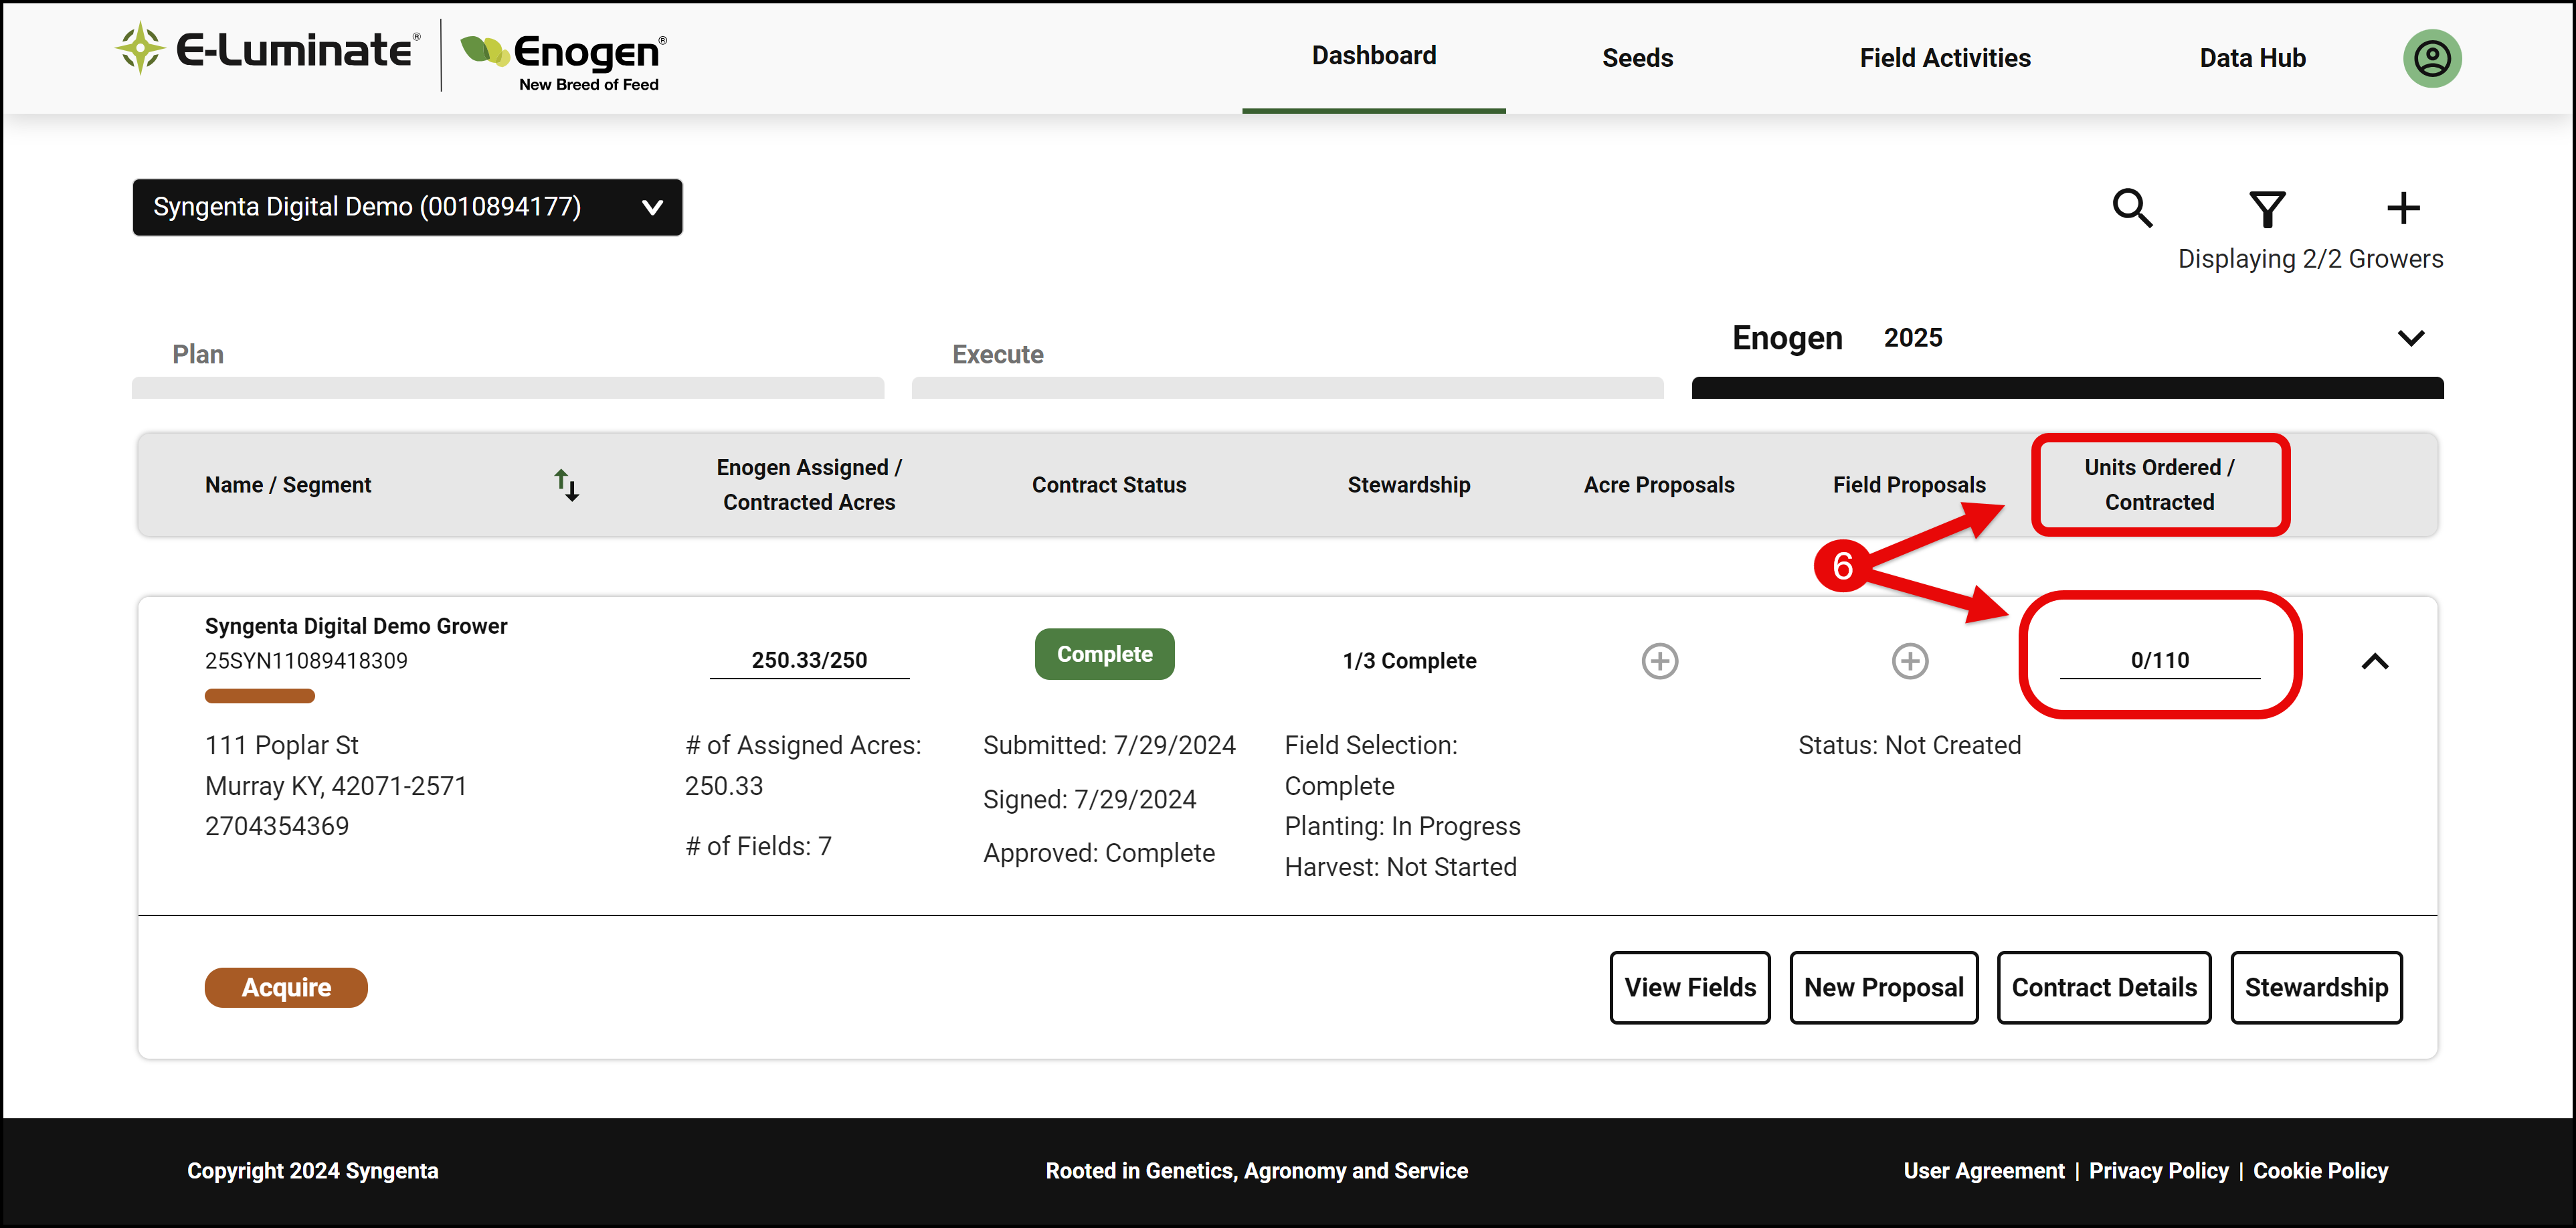Open Syngenta Digital Demo account dropdown
The height and width of the screenshot is (1228, 2576).
click(x=407, y=207)
